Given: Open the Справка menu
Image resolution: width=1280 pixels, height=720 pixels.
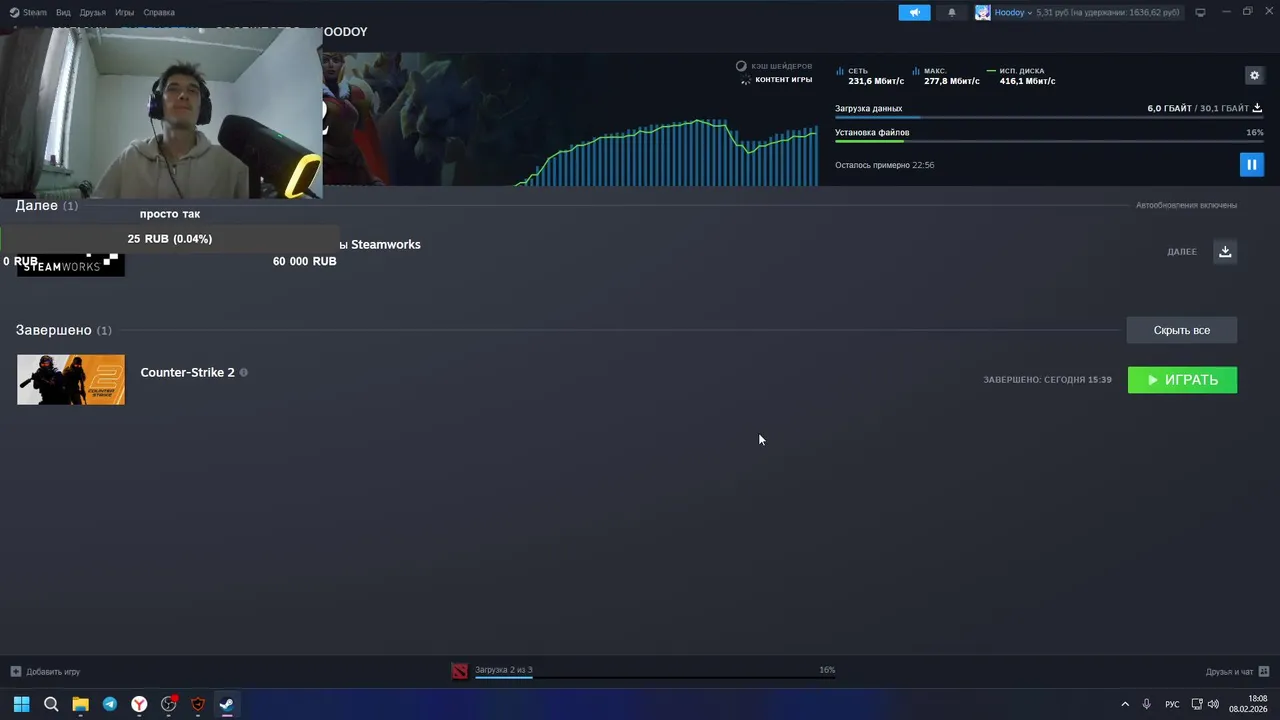Looking at the screenshot, I should [159, 12].
